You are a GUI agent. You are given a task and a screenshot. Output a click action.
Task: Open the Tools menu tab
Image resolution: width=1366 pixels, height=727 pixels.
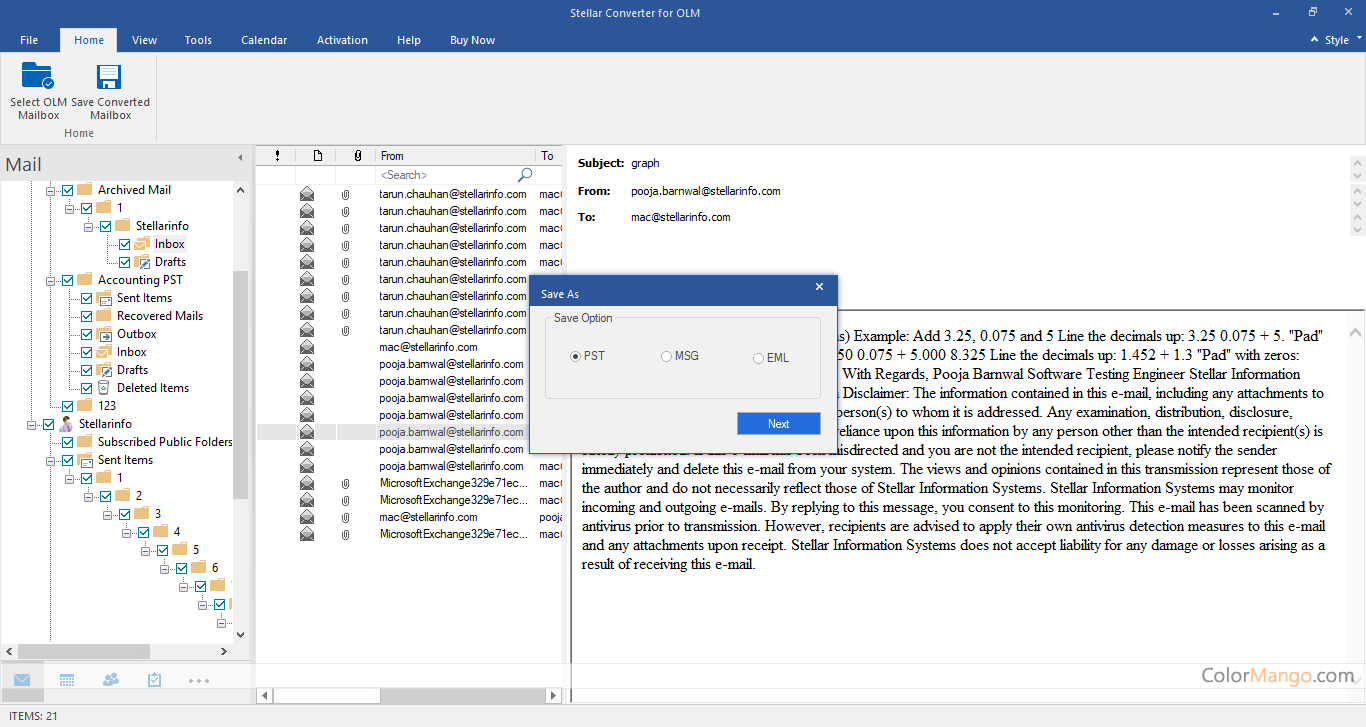click(198, 40)
